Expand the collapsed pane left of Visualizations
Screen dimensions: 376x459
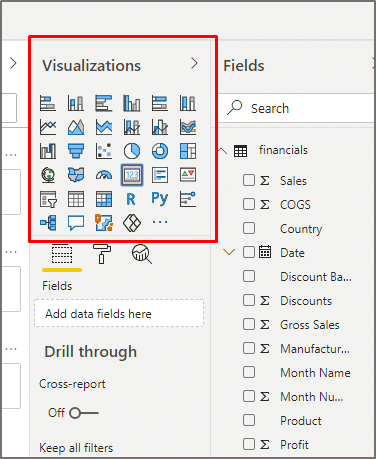13,63
